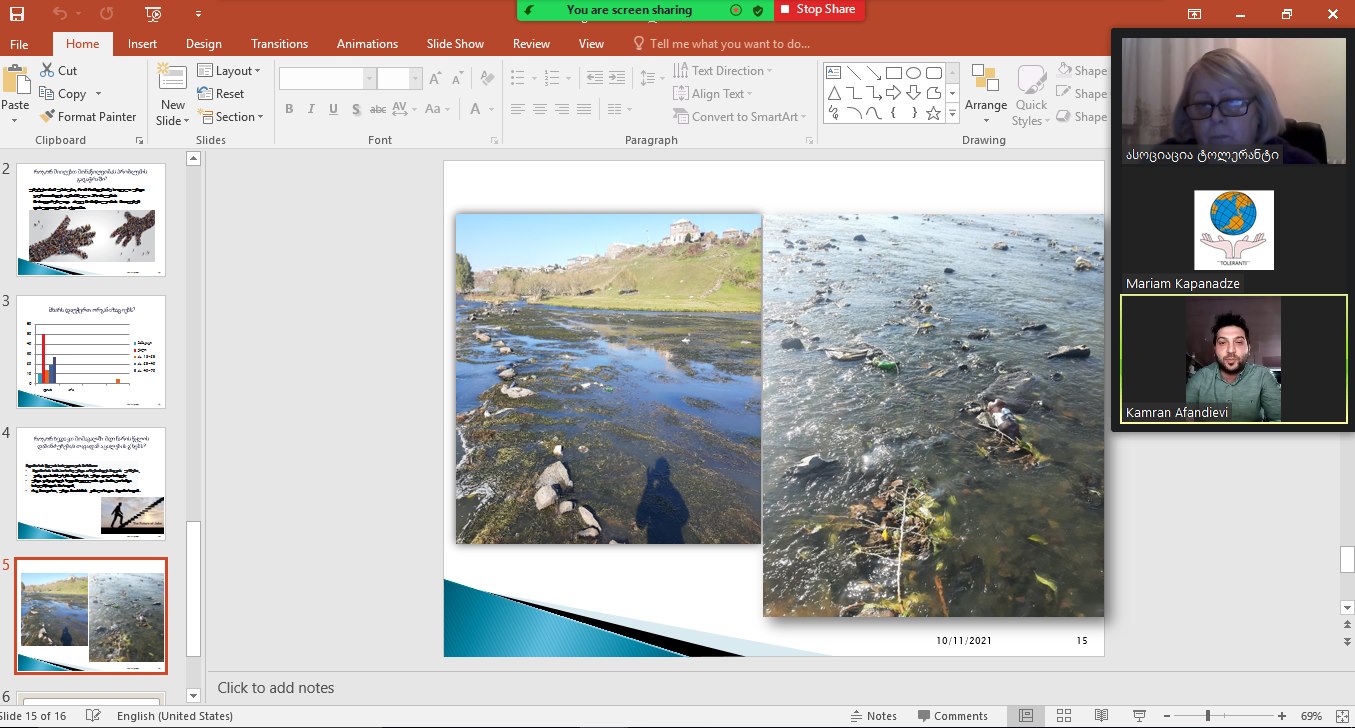This screenshot has height=728, width=1355.
Task: Click the Notes button in status bar
Action: [x=874, y=716]
